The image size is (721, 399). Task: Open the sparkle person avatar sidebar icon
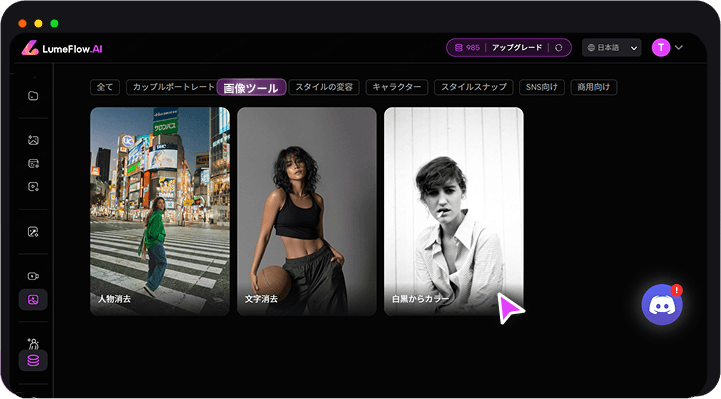33,343
